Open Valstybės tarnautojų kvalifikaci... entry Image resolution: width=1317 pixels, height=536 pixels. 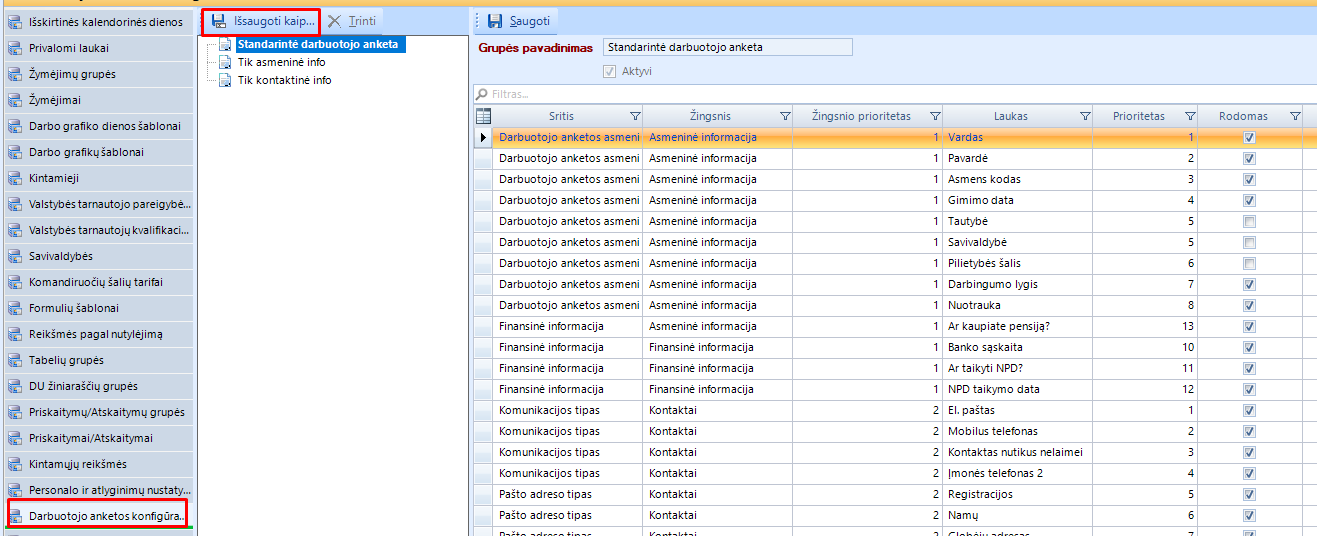(98, 230)
